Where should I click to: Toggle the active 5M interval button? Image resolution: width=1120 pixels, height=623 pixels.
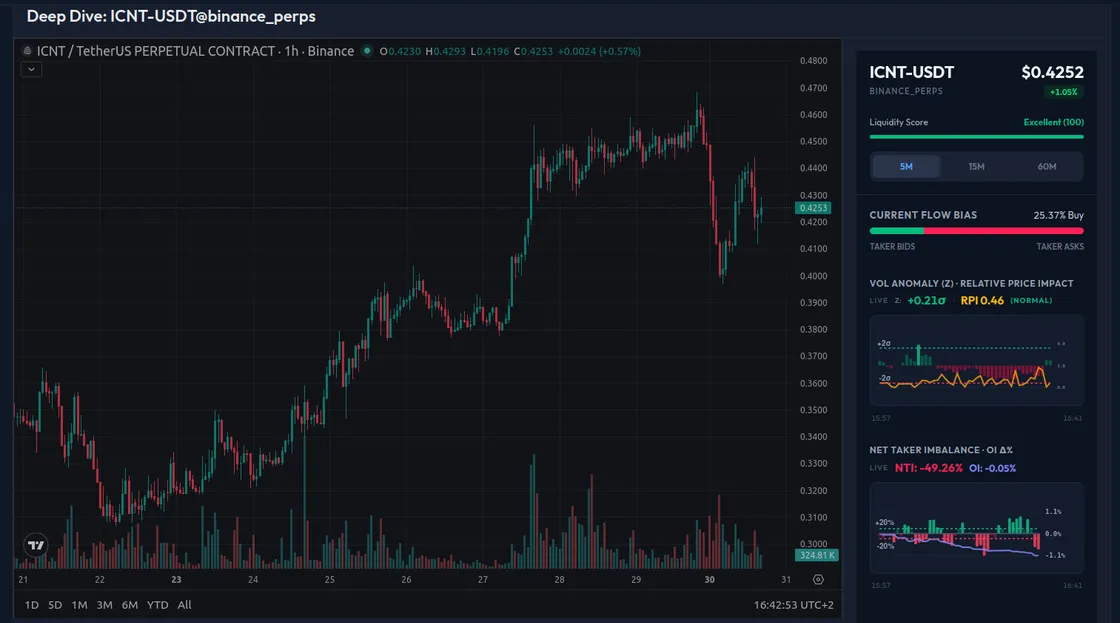tap(905, 167)
